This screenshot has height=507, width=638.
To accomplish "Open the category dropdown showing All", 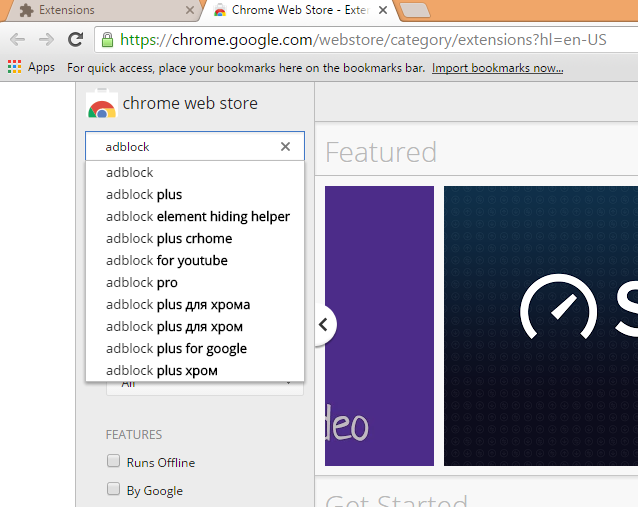I will [205, 388].
